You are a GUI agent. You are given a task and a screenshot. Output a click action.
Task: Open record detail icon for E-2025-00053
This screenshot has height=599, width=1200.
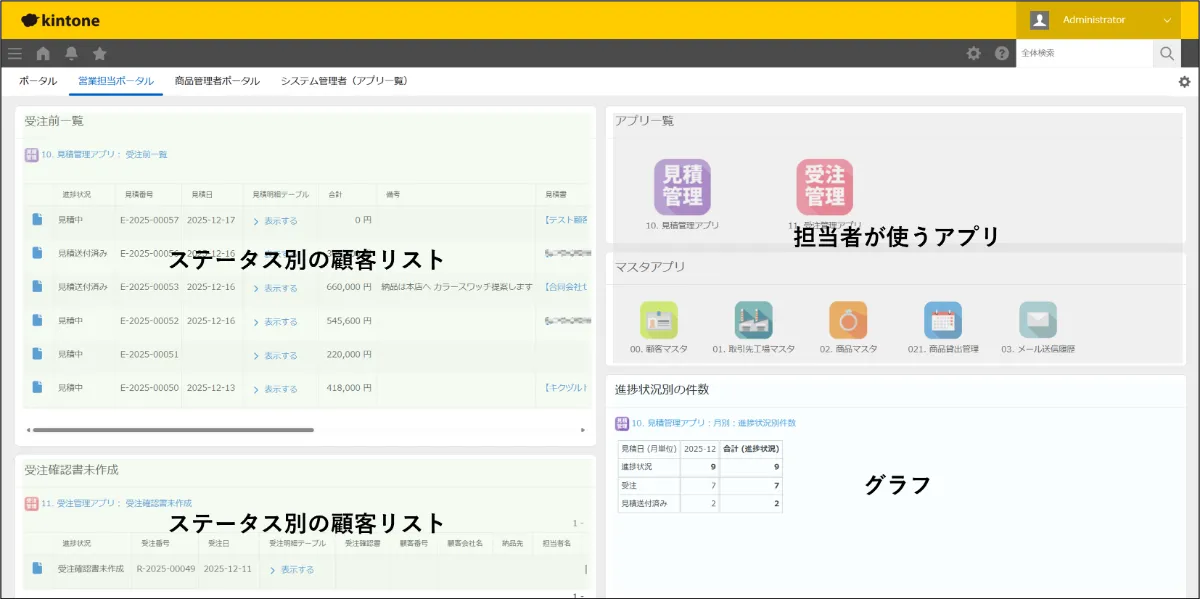37,287
